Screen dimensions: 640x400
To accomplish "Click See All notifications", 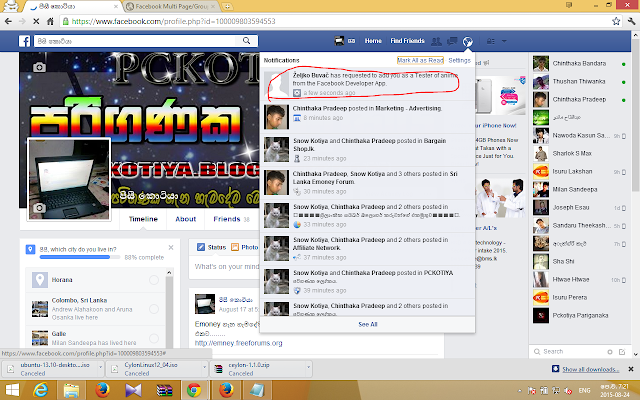I will click(368, 324).
